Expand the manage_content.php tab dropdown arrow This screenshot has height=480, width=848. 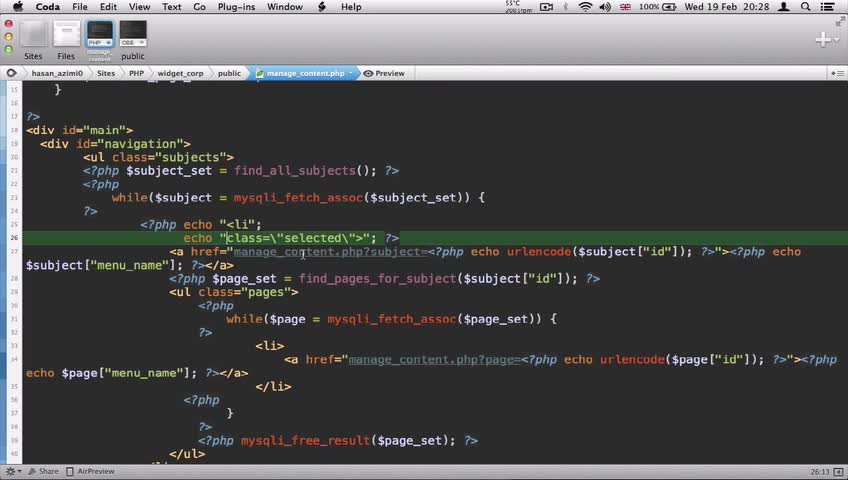click(x=350, y=73)
